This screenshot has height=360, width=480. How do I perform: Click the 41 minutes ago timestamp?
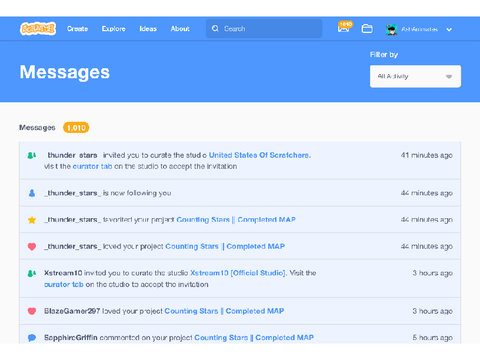[427, 155]
